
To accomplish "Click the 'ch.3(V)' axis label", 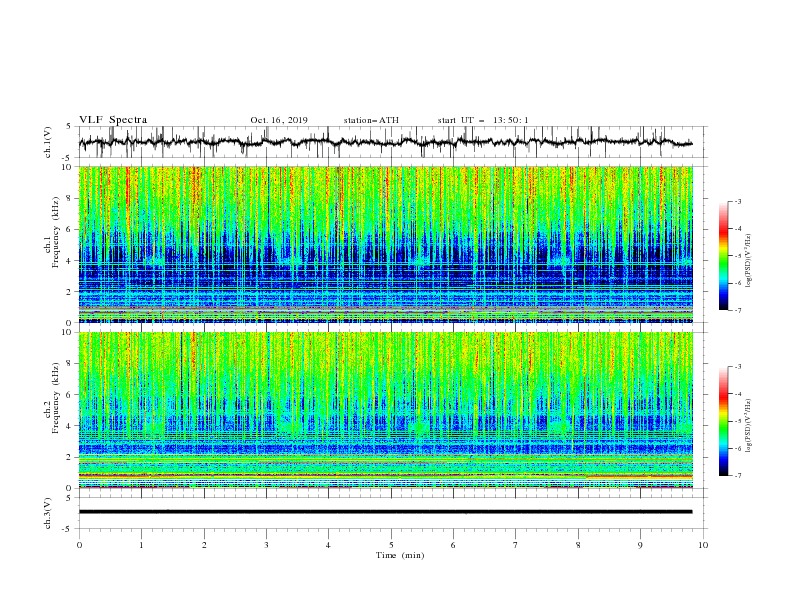I will coord(48,513).
